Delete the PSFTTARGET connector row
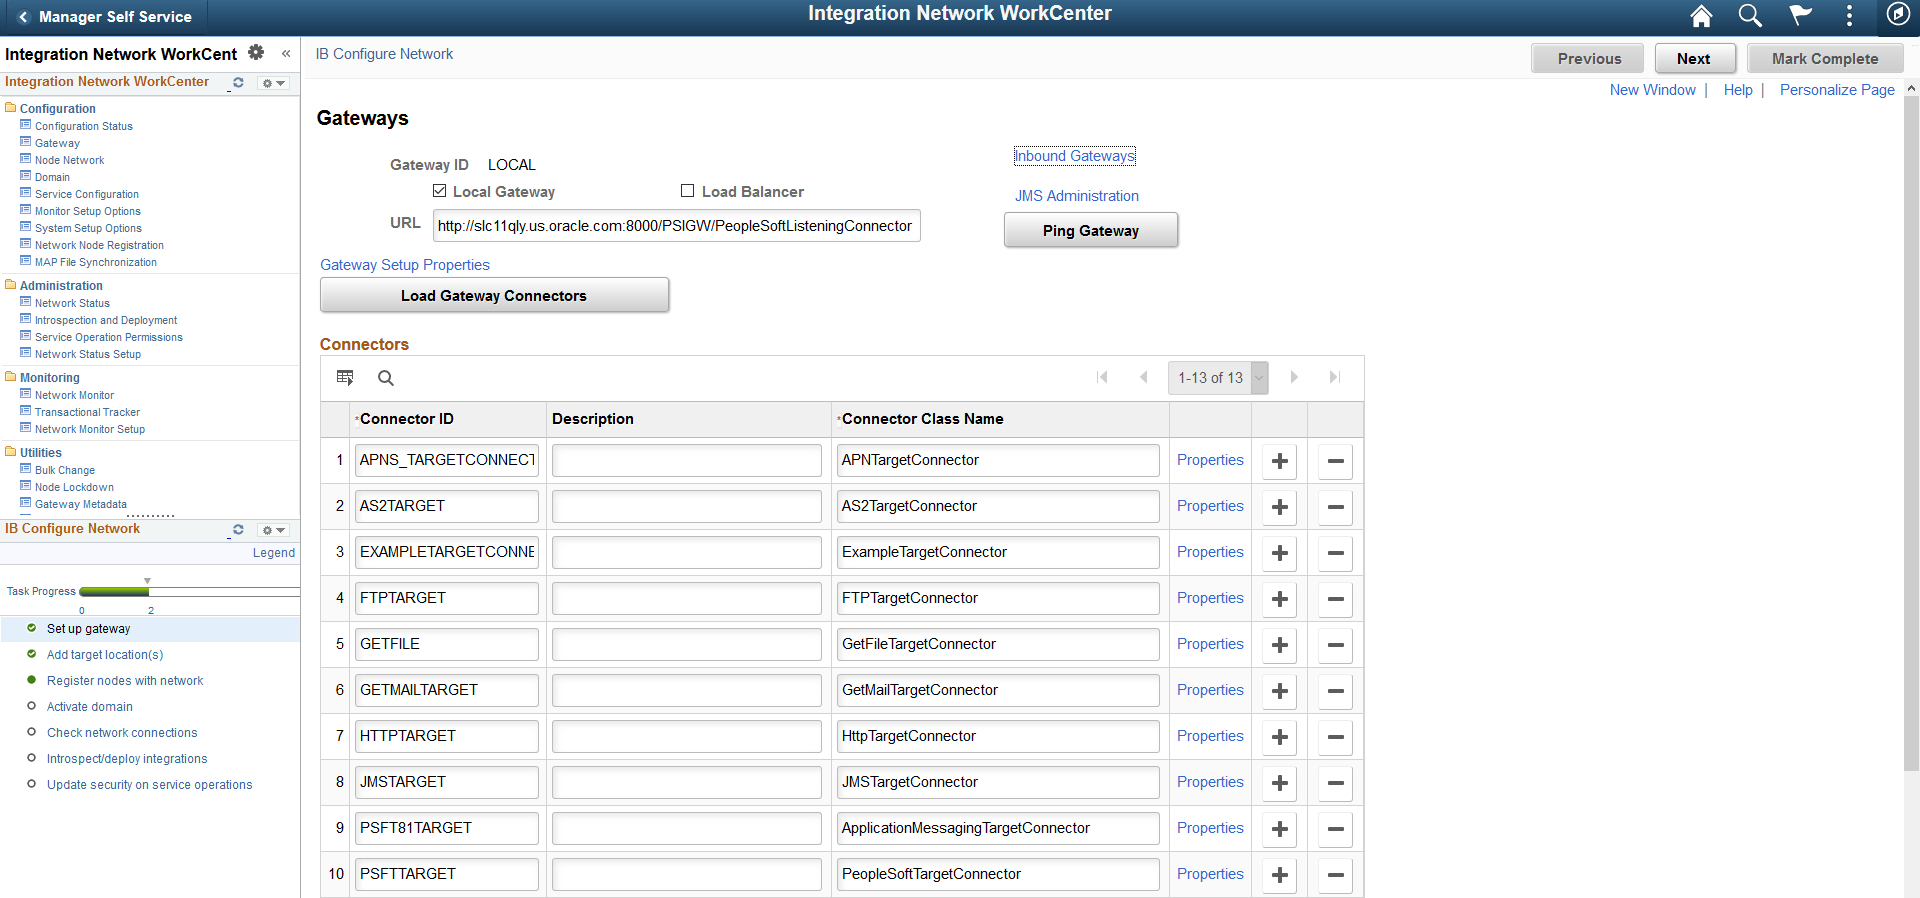Viewport: 1920px width, 898px height. [1335, 875]
